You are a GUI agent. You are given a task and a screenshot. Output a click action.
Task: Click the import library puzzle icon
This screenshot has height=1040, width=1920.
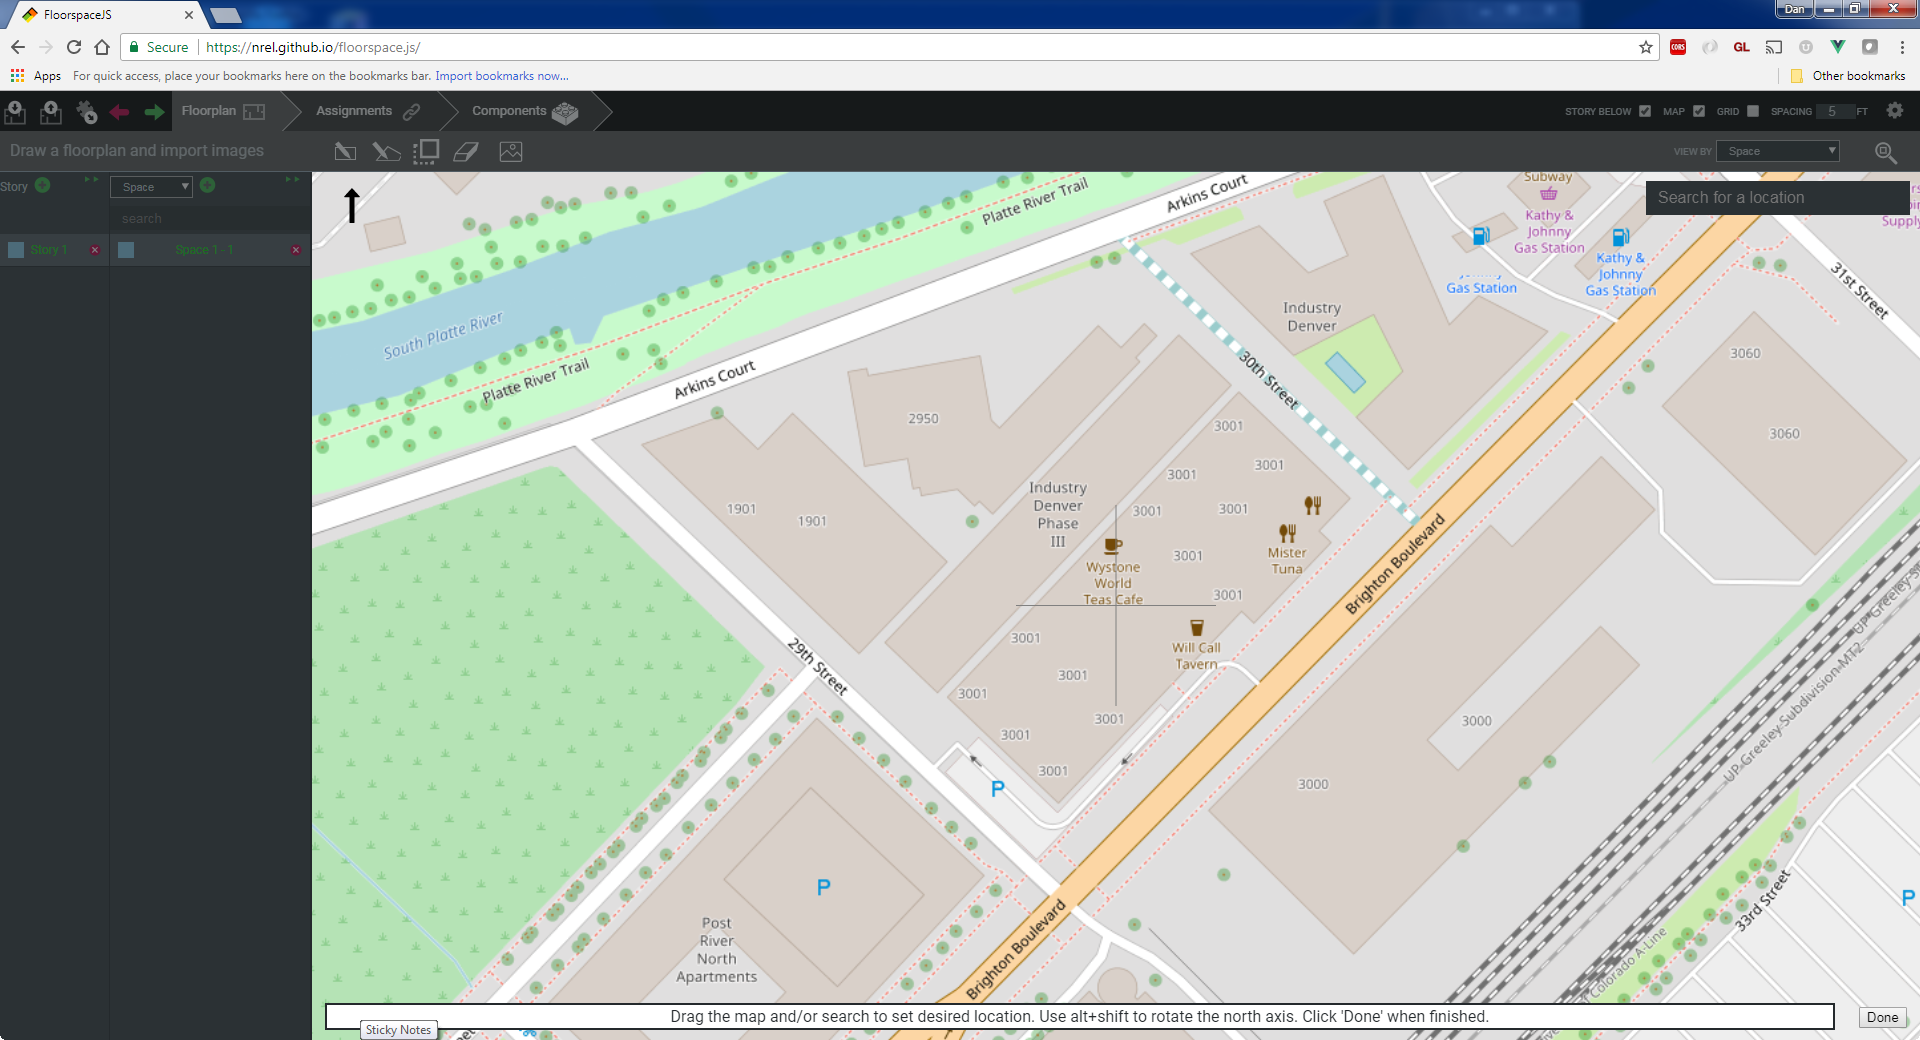87,112
